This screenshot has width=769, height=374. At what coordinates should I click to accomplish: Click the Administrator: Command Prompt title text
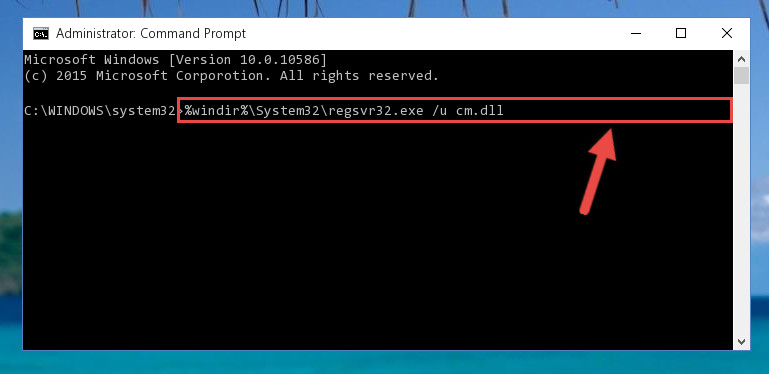151,33
